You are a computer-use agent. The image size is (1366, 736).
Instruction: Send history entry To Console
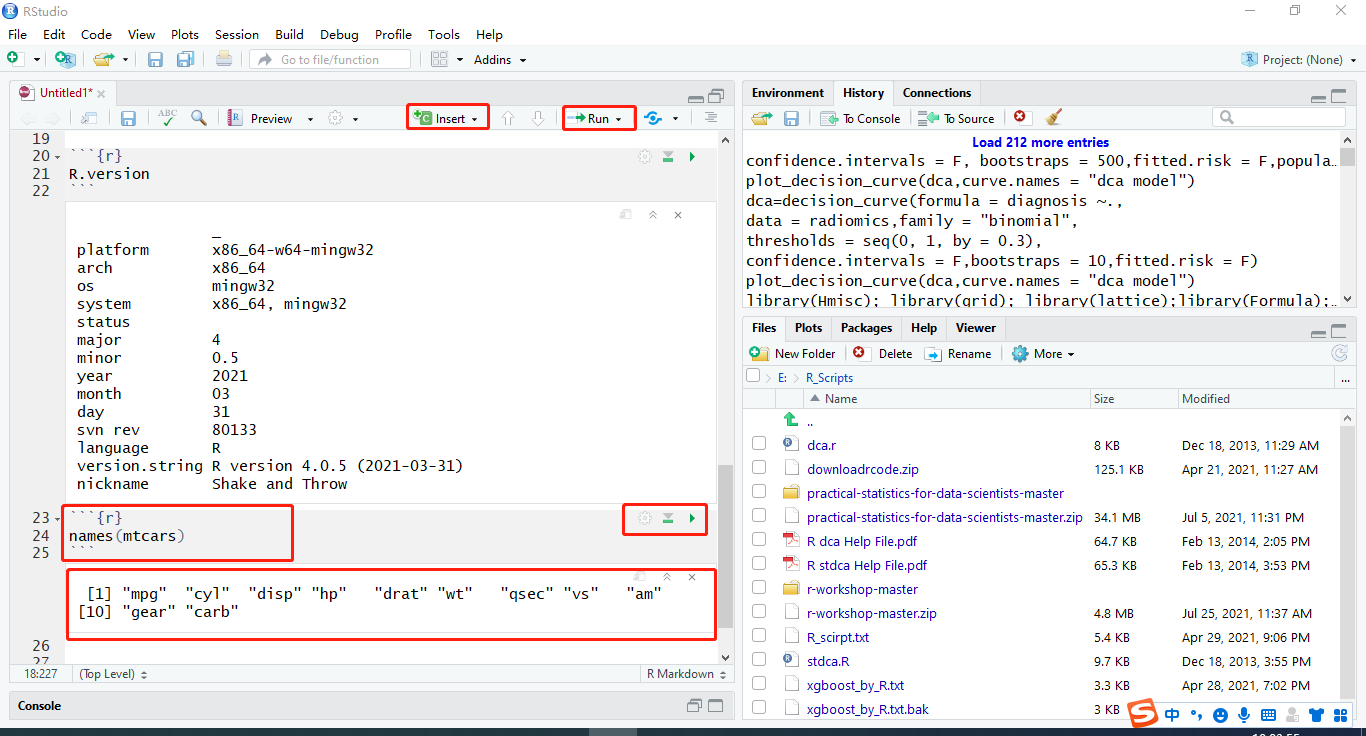(x=860, y=118)
